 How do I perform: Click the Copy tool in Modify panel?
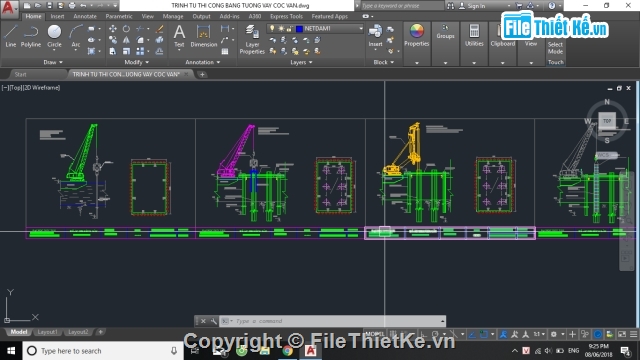[113, 40]
